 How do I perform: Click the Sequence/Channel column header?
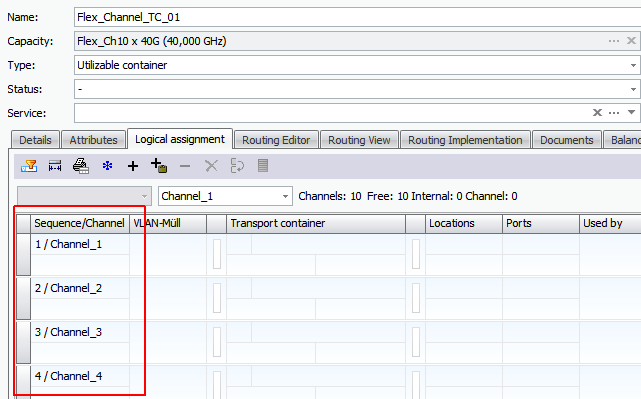80,223
